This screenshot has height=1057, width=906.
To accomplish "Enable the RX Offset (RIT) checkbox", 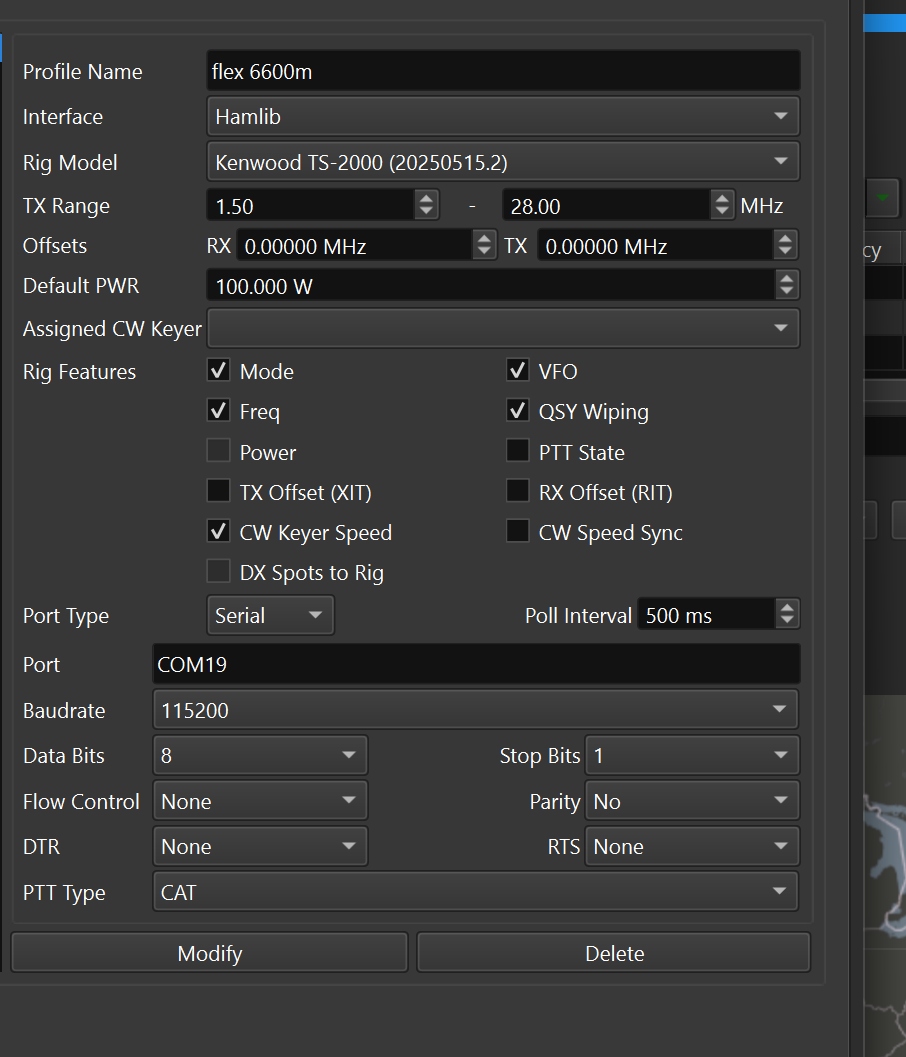I will (518, 491).
